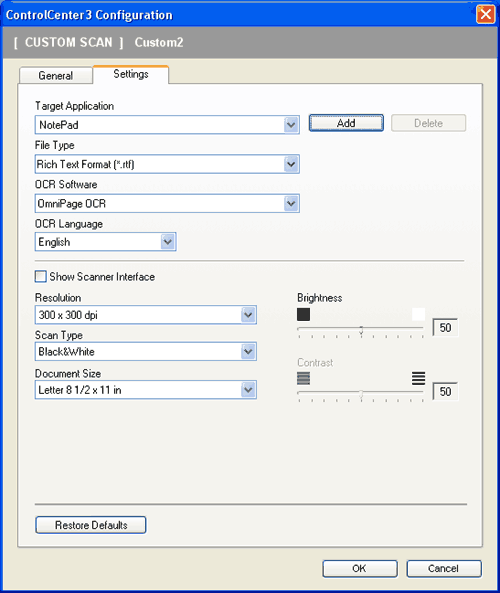Expand the File Type dropdown
Image resolution: width=500 pixels, height=593 pixels.
click(291, 164)
